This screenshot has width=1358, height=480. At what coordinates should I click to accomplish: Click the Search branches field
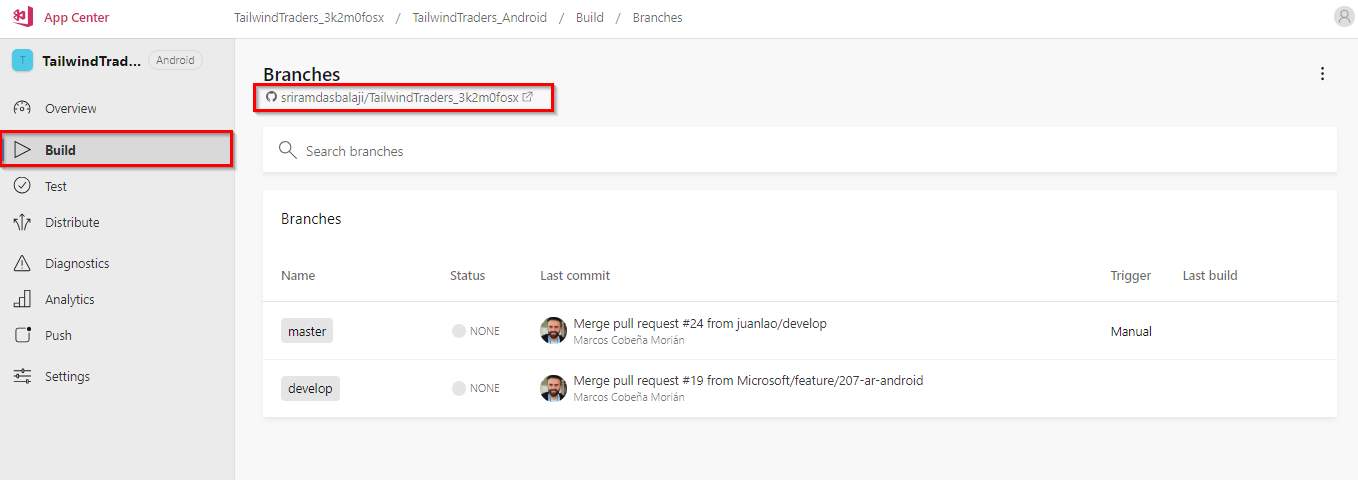coord(800,151)
